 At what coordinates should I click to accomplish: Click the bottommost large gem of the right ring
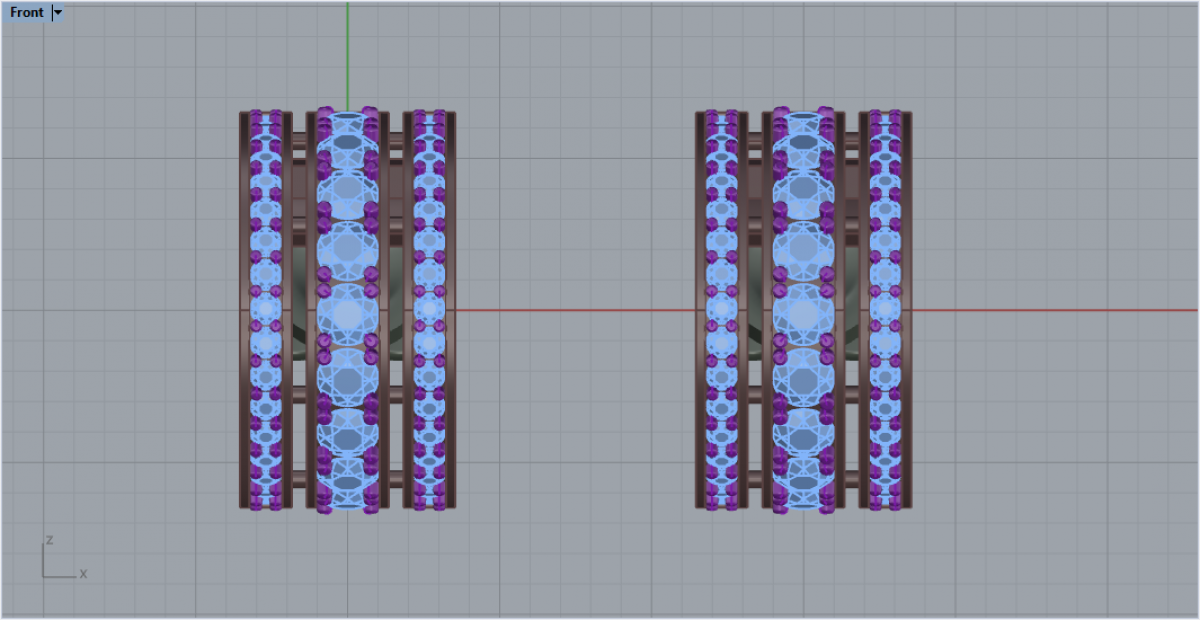[804, 484]
